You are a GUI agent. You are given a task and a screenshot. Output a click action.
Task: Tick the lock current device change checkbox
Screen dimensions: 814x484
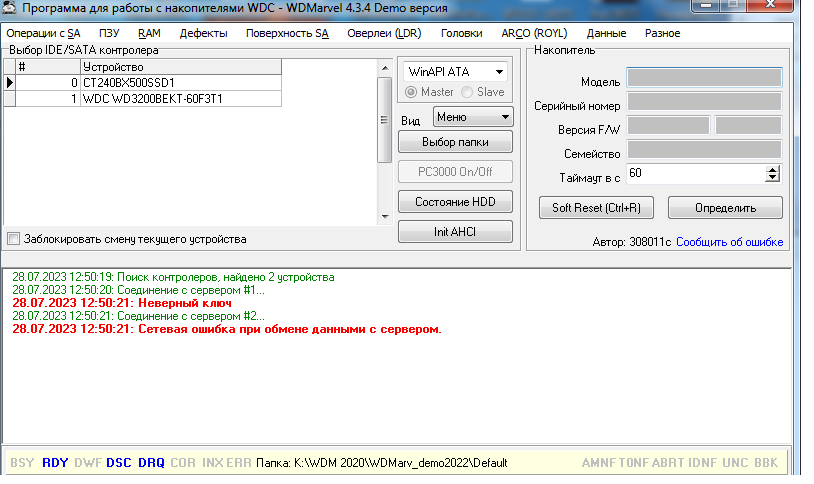click(x=13, y=239)
